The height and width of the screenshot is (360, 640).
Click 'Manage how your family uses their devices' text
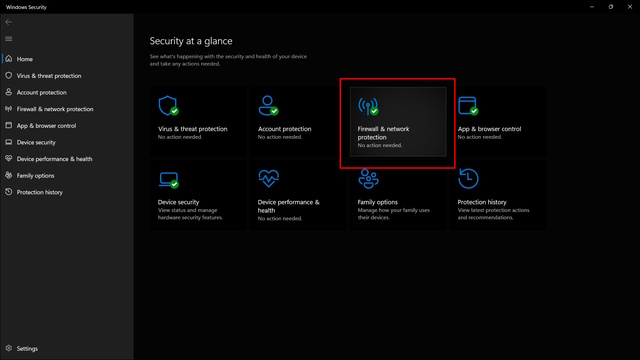click(393, 214)
